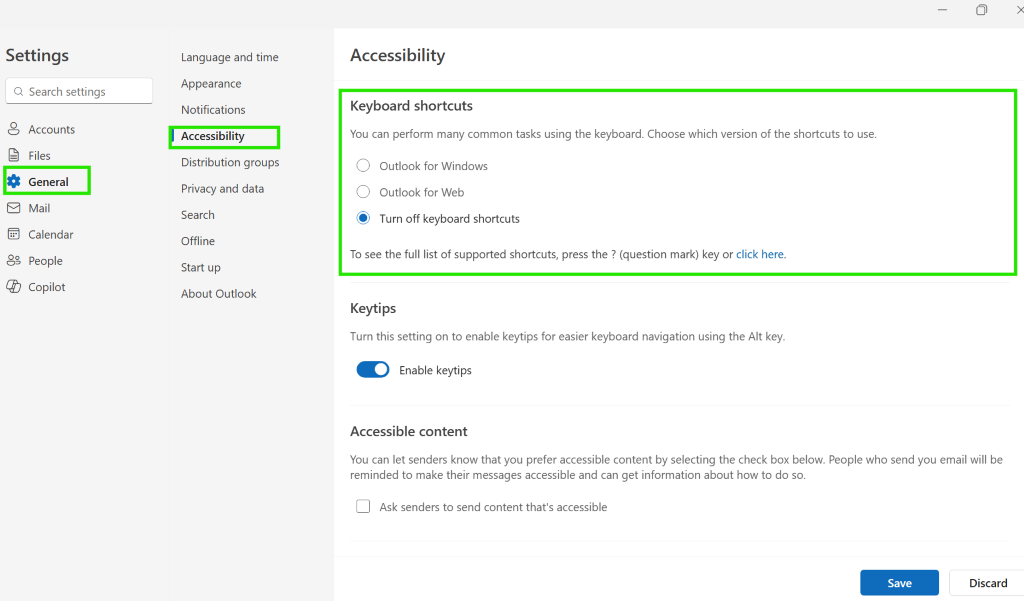1024x601 pixels.
Task: Click the Copilot icon
Action: 14,286
